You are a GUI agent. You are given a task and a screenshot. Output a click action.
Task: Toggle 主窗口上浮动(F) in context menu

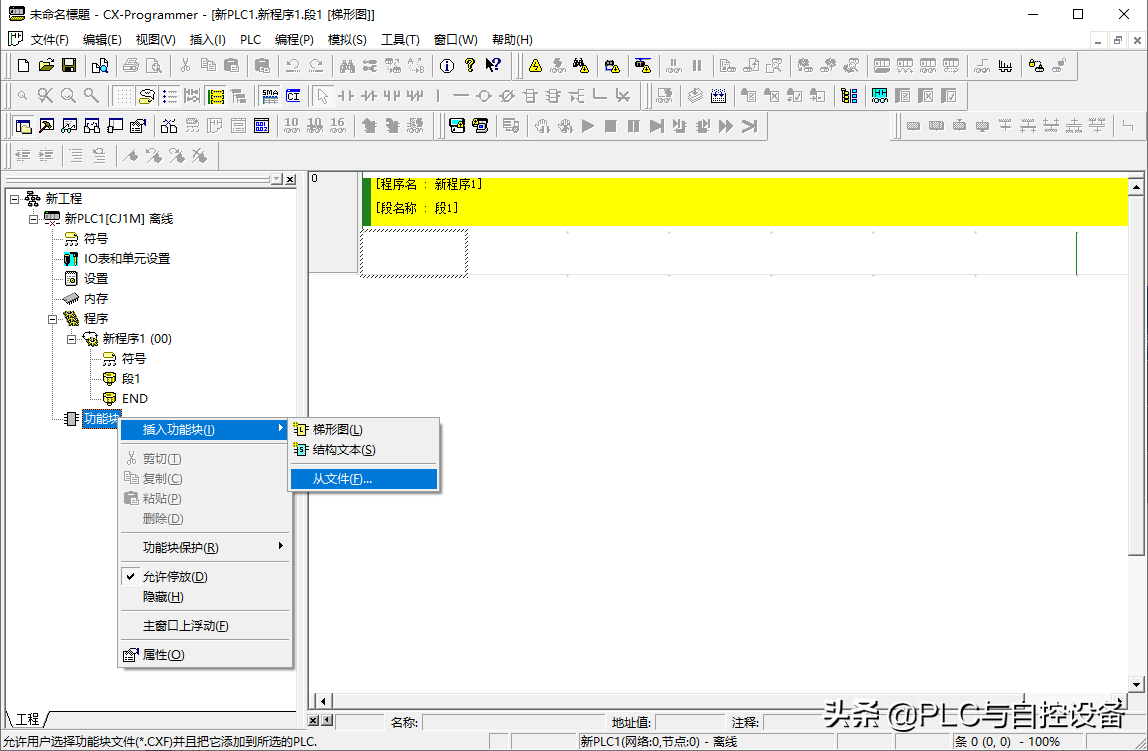pos(185,626)
